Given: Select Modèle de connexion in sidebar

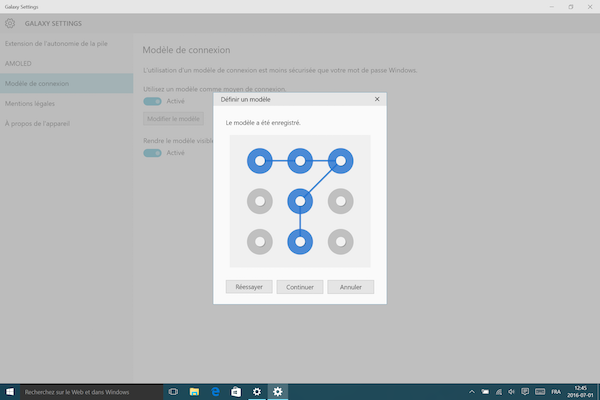Looking at the screenshot, I should [x=67, y=83].
